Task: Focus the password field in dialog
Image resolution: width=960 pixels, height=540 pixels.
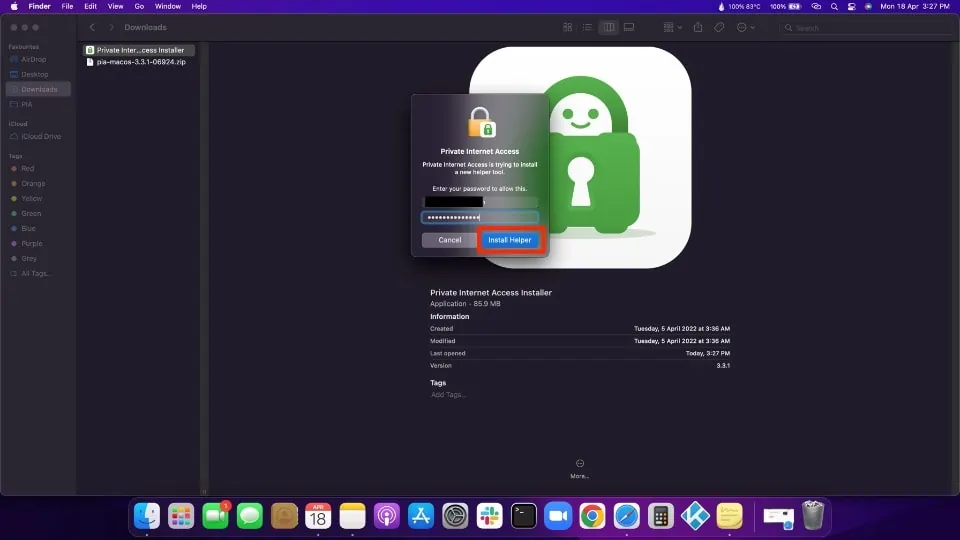Action: point(480,217)
